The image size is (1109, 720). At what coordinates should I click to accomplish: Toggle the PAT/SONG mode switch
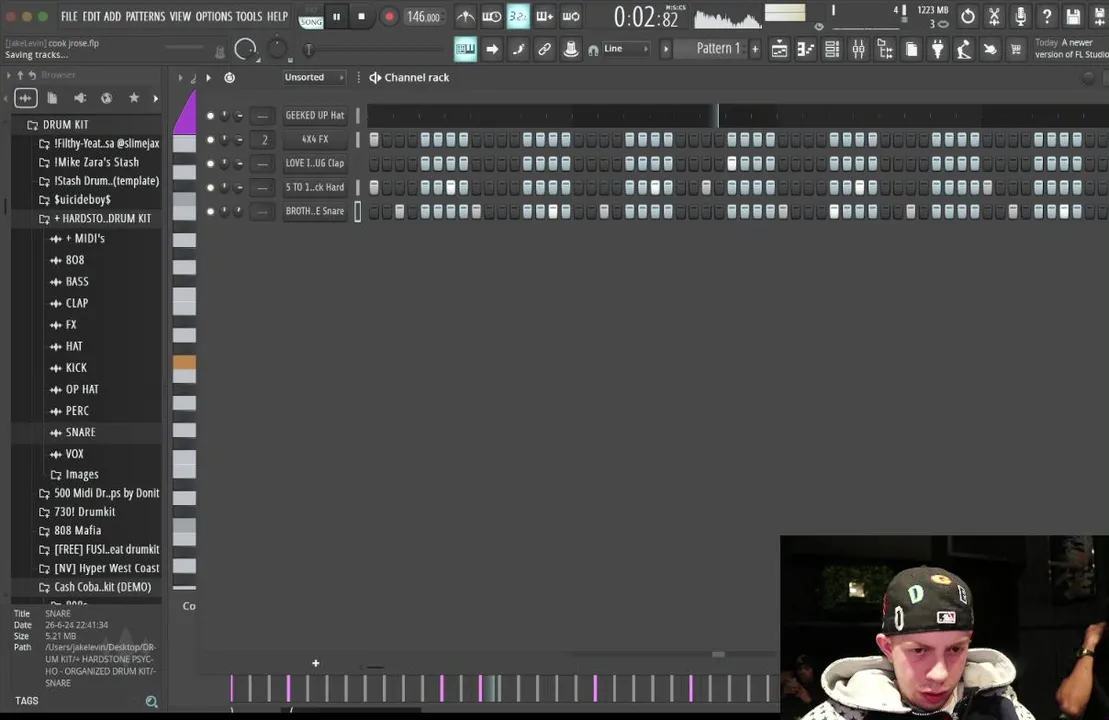coord(310,16)
